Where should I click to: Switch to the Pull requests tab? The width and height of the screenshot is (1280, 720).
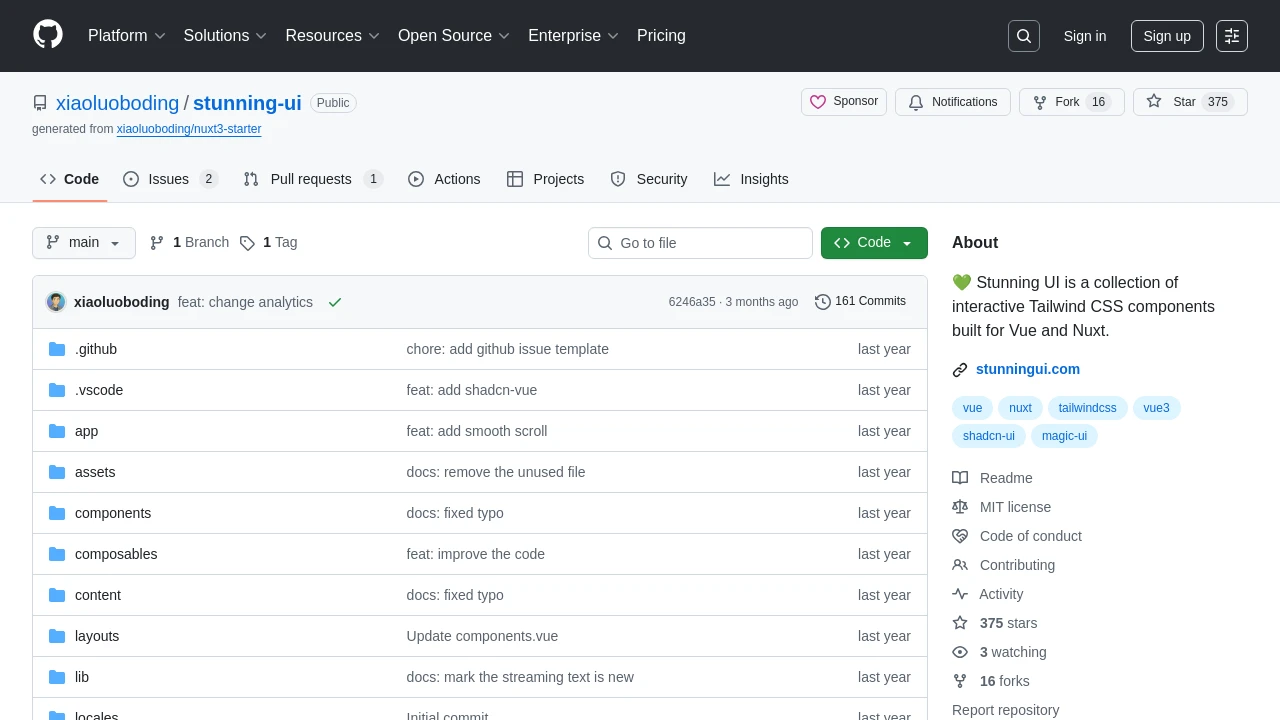tap(313, 179)
